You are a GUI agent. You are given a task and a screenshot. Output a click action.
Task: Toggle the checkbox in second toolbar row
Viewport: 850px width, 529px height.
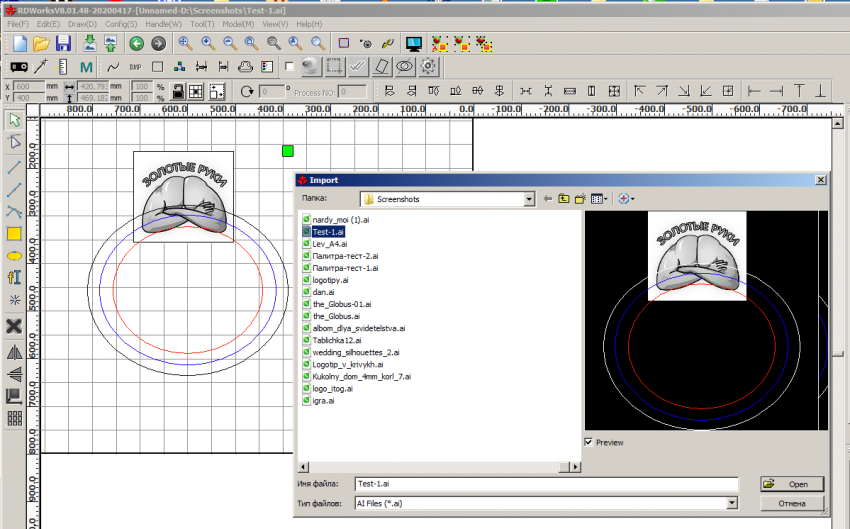coord(289,67)
